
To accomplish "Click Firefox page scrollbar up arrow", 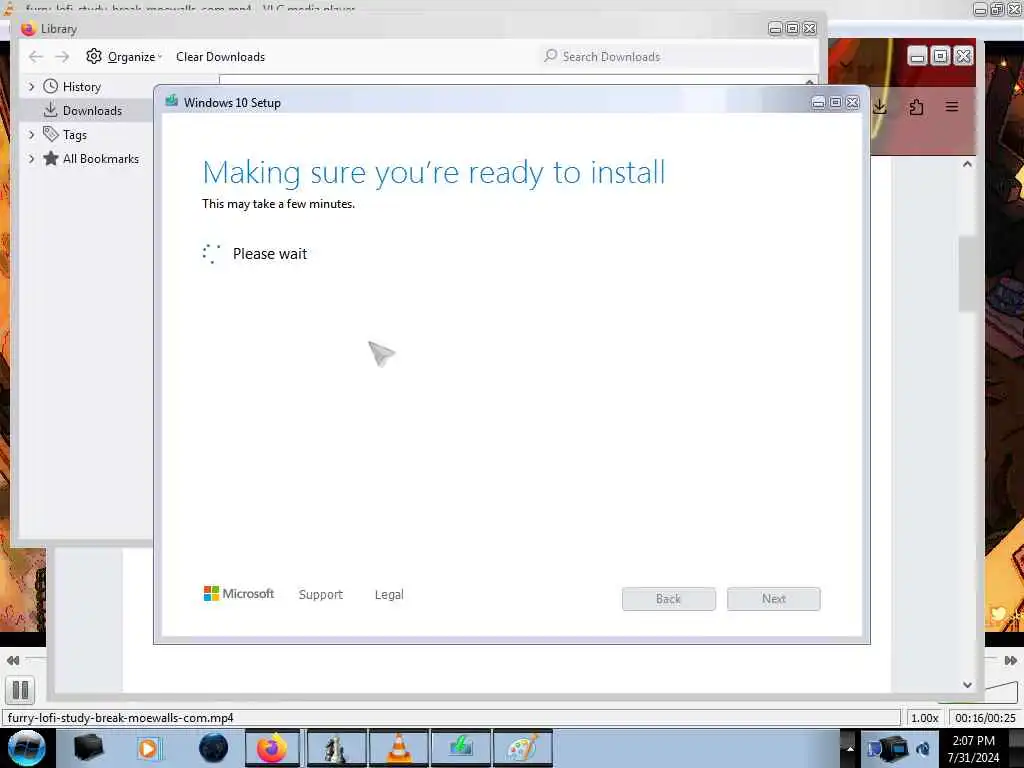I will point(967,164).
